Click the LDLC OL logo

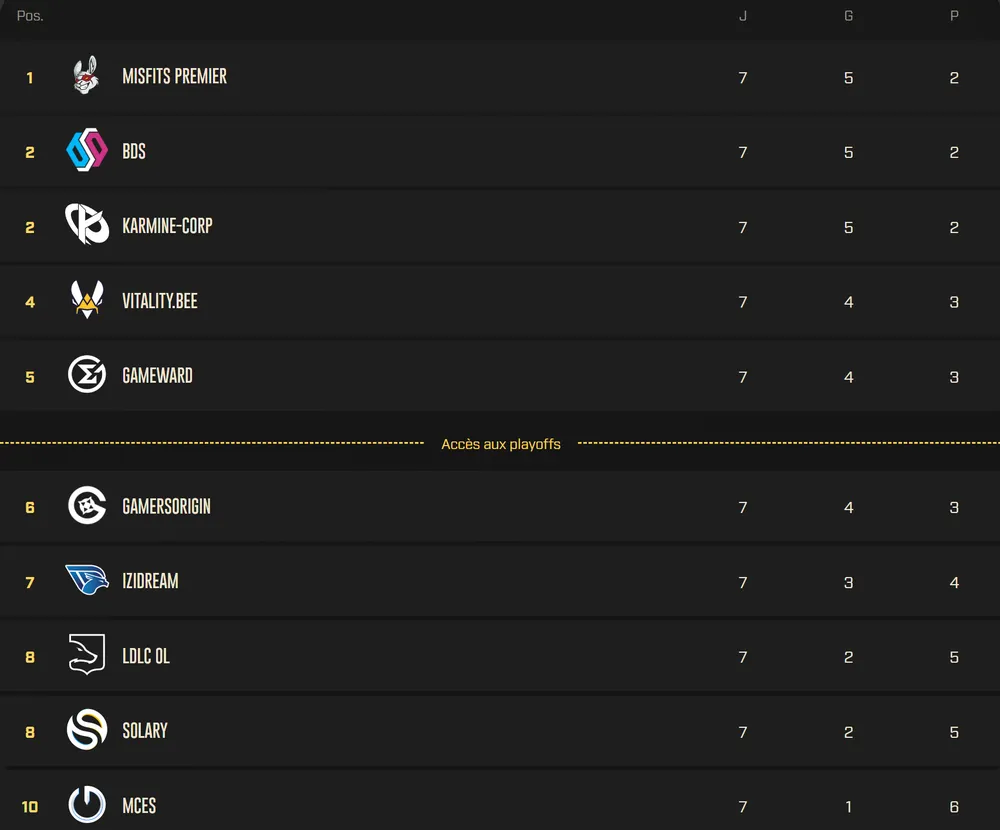pos(87,655)
